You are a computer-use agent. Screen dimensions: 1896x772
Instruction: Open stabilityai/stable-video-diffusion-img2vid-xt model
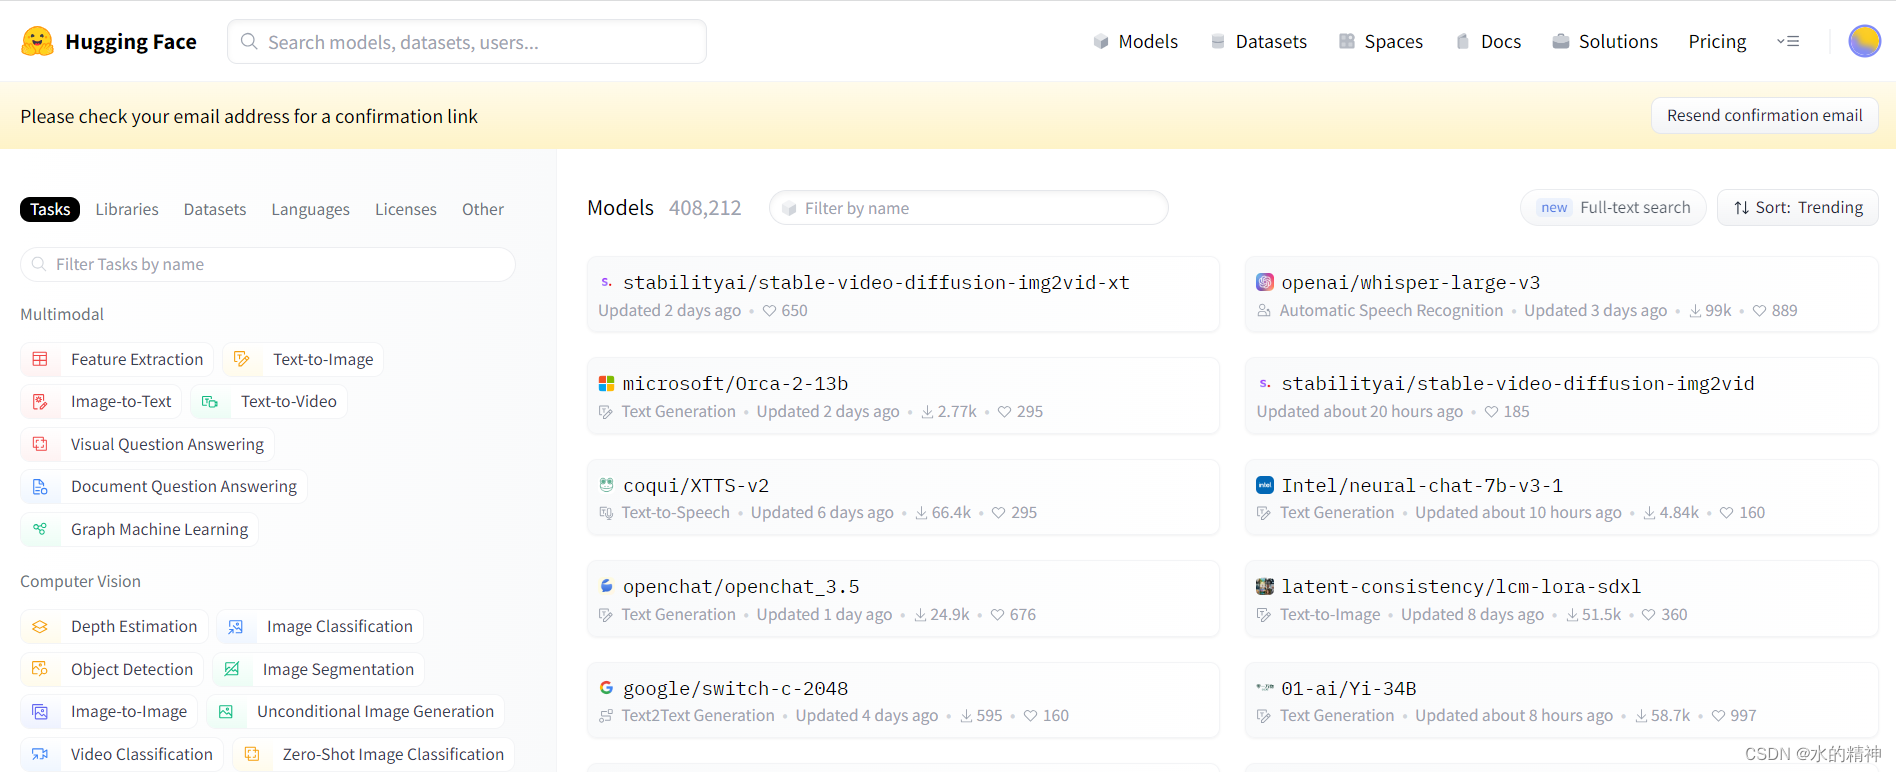click(903, 295)
